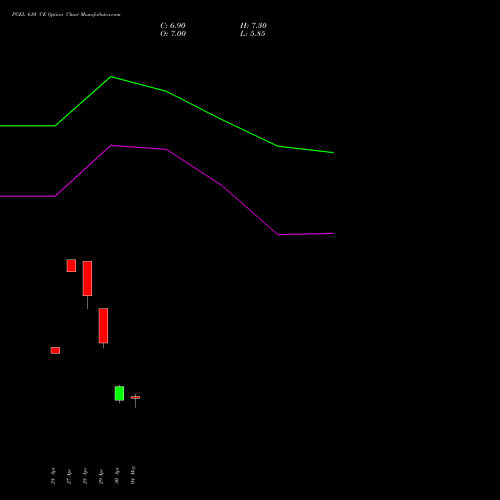Click the '28 Apr' date axis label
500x500 pixels.
(x=85, y=476)
